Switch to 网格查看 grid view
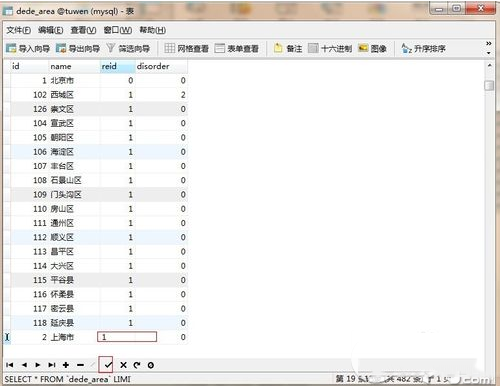This screenshot has width=500, height=387. tap(186, 49)
